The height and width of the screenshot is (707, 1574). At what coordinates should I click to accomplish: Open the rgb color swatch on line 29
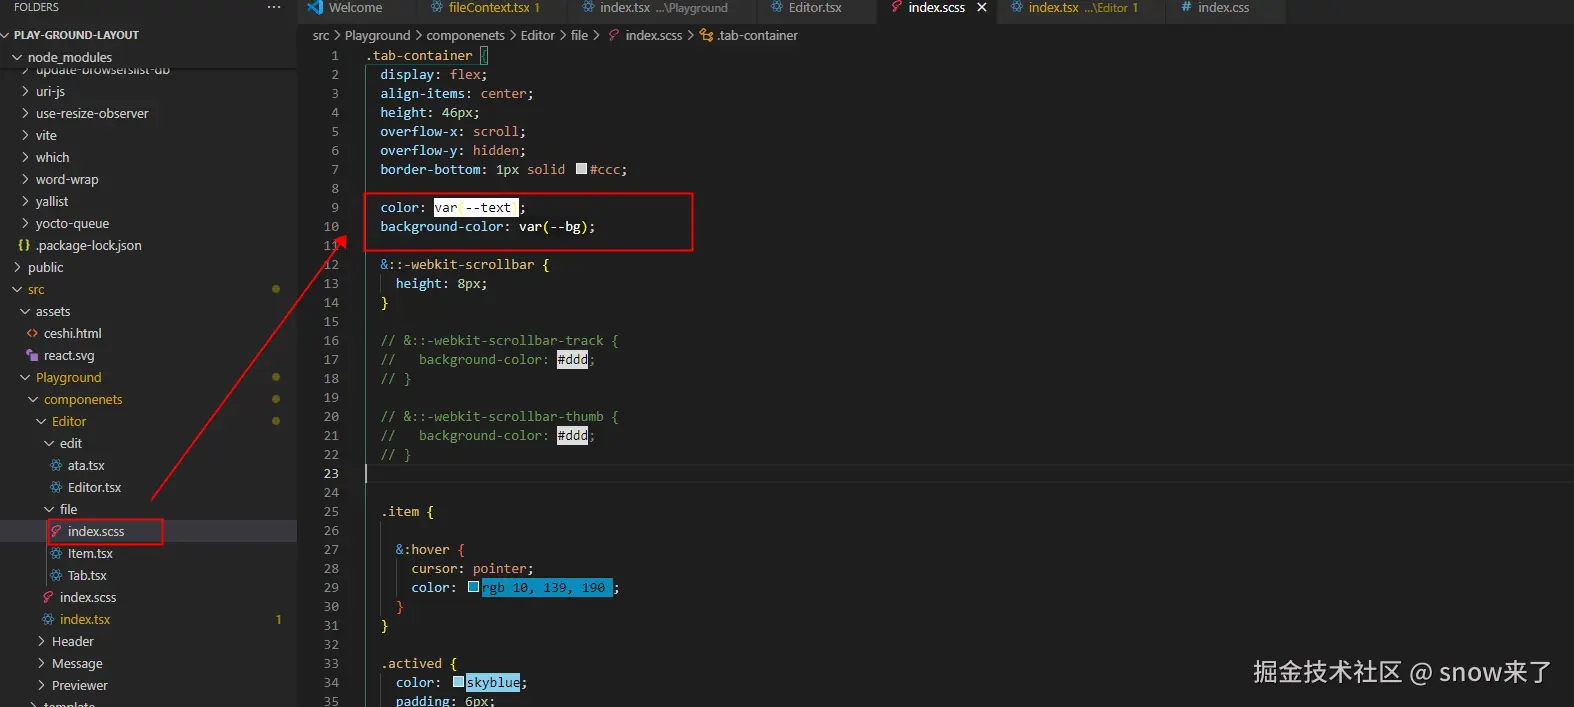coord(473,587)
